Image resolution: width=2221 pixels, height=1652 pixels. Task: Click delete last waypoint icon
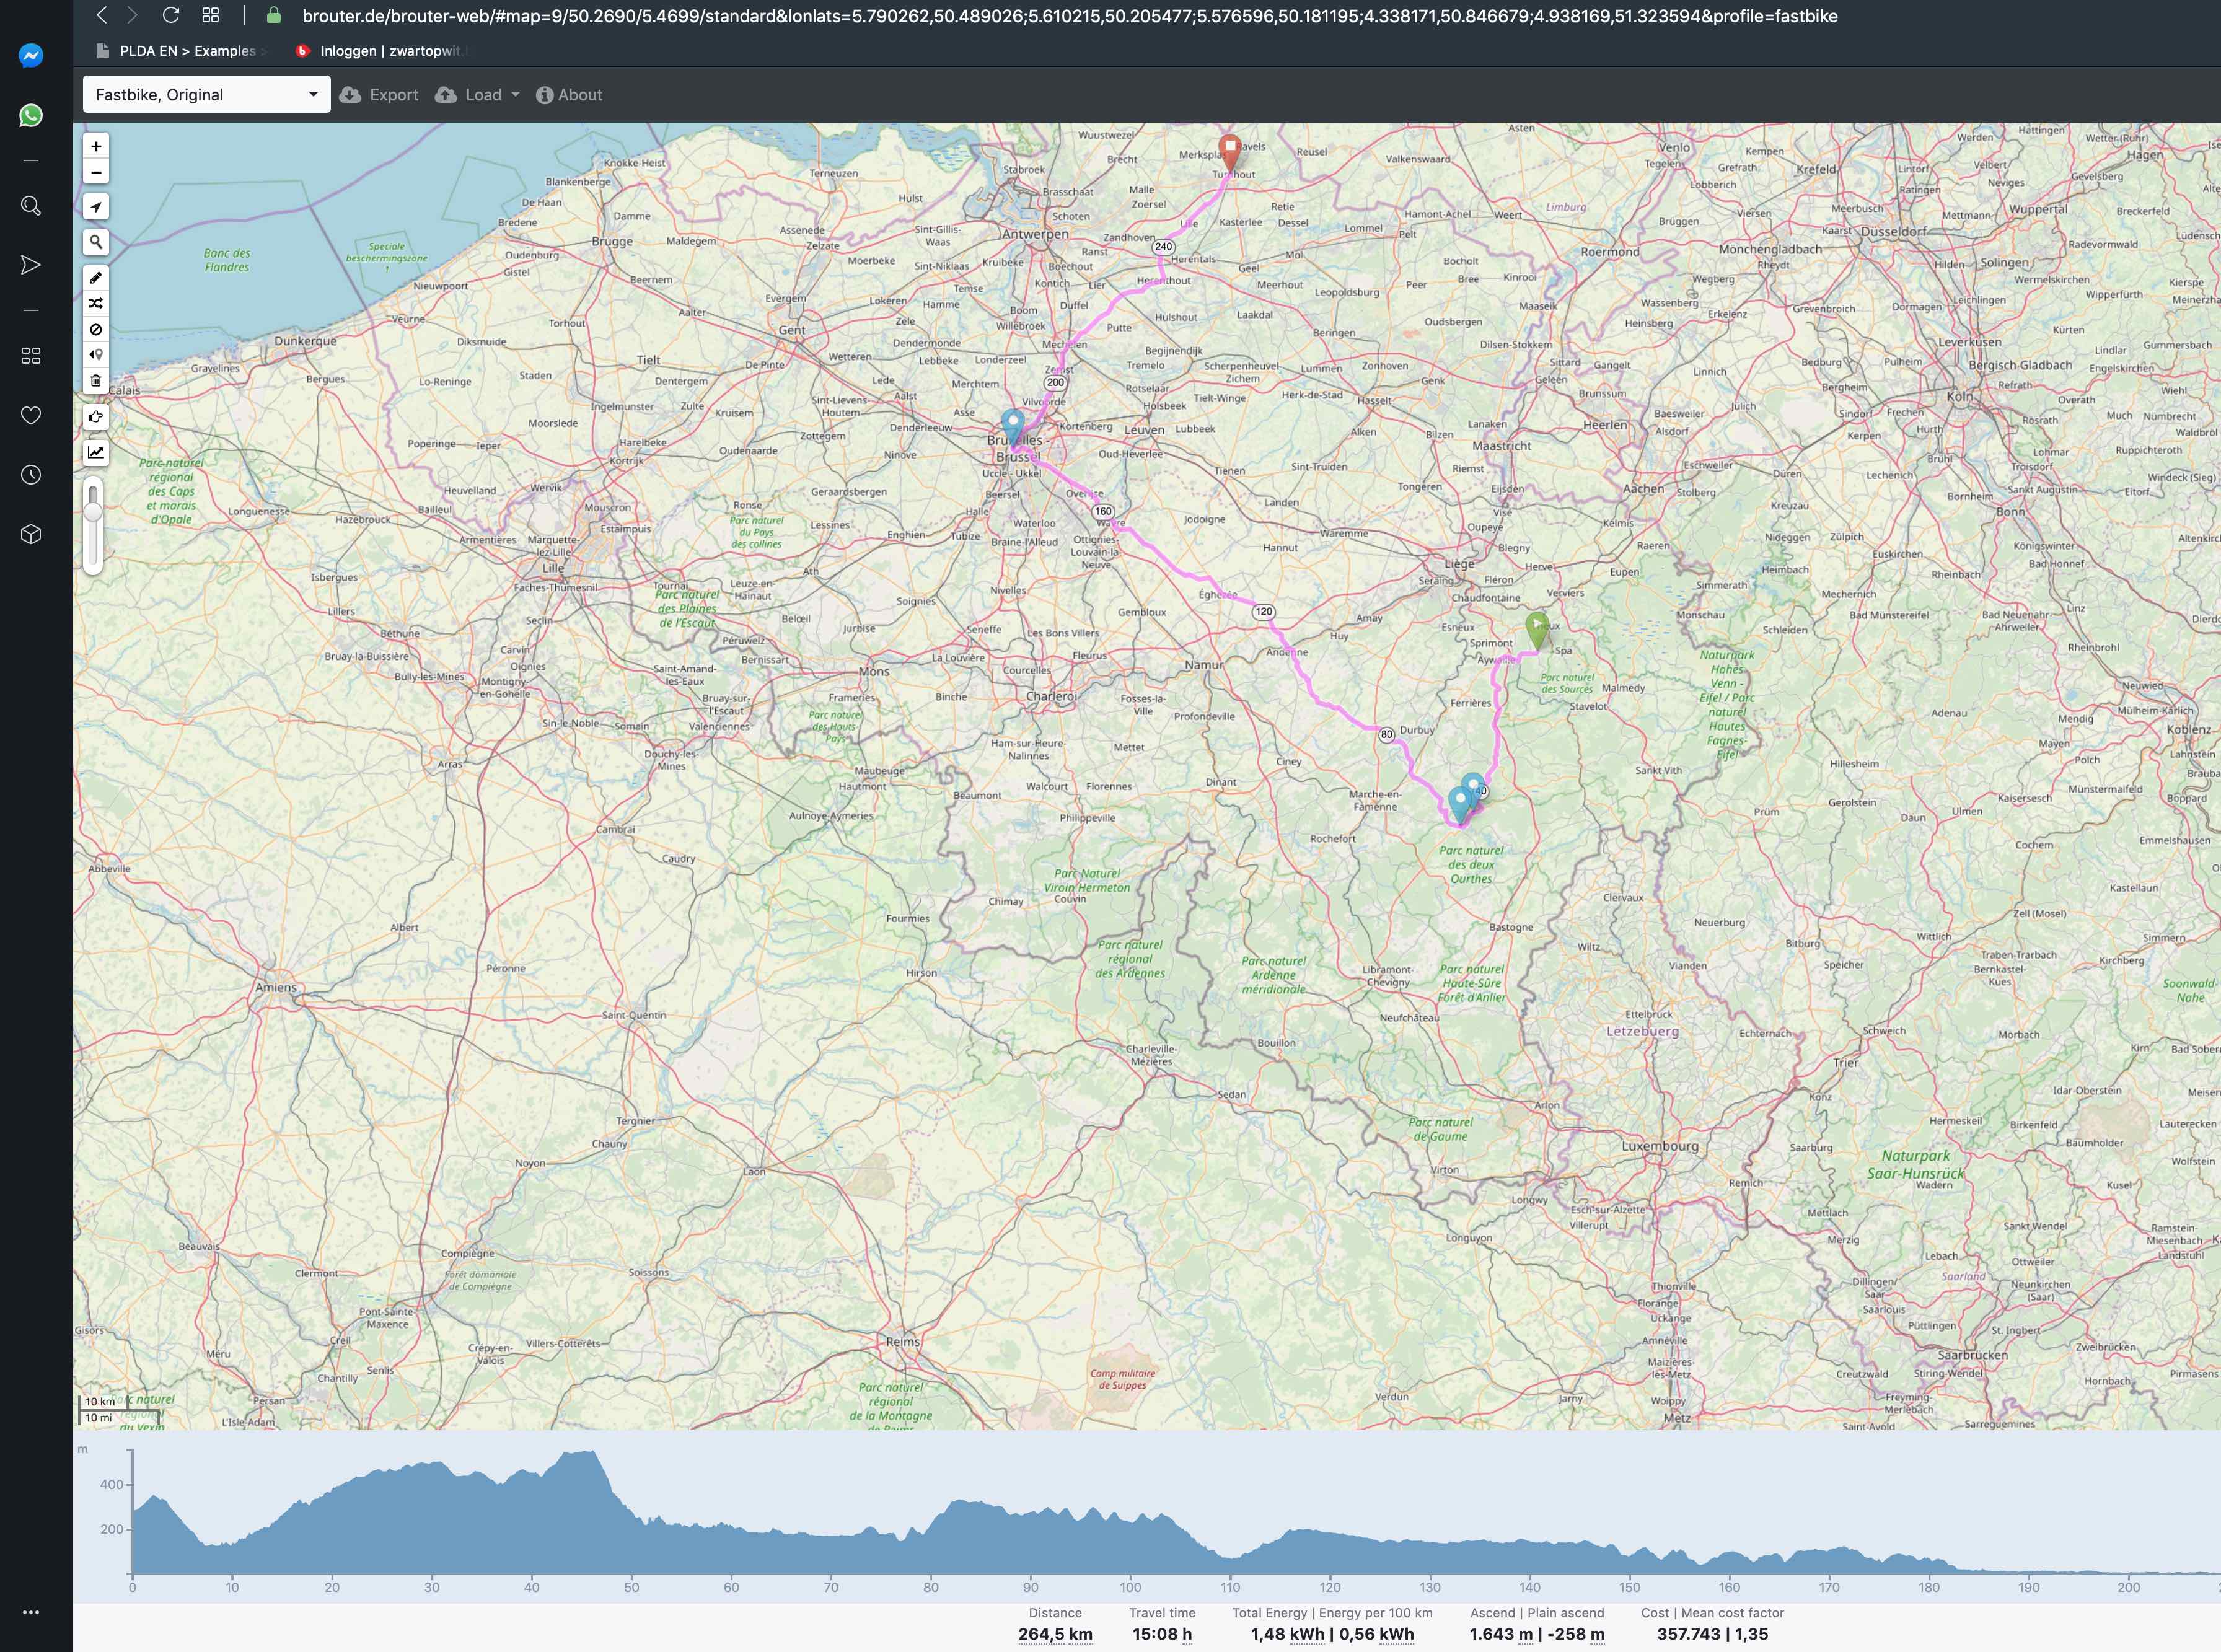tap(96, 354)
